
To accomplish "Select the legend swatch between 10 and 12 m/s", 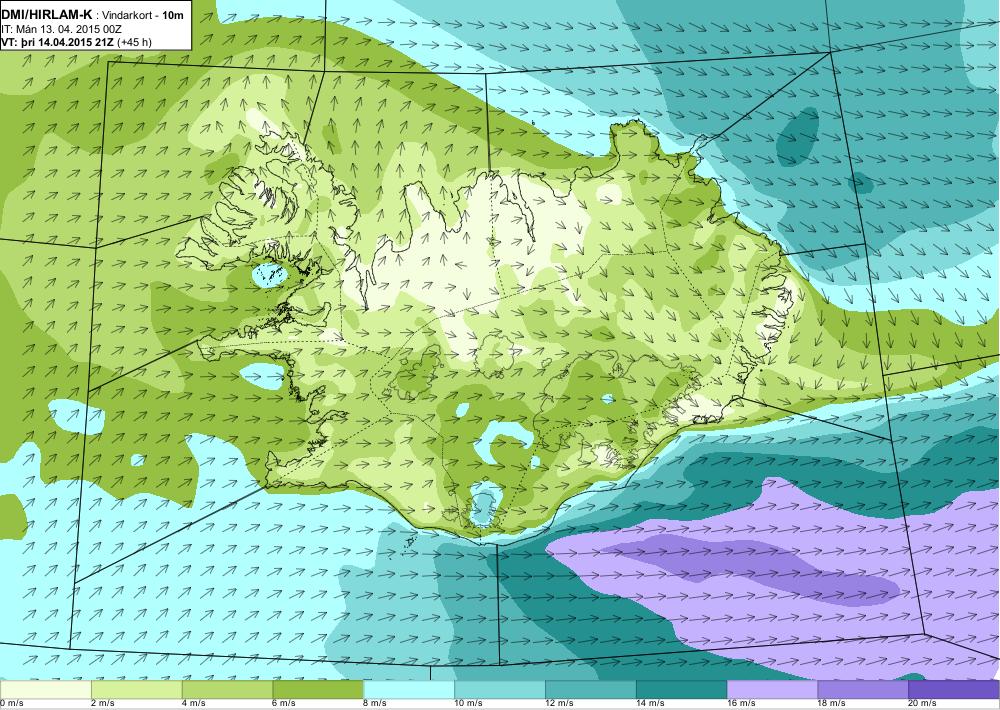I will 499,690.
